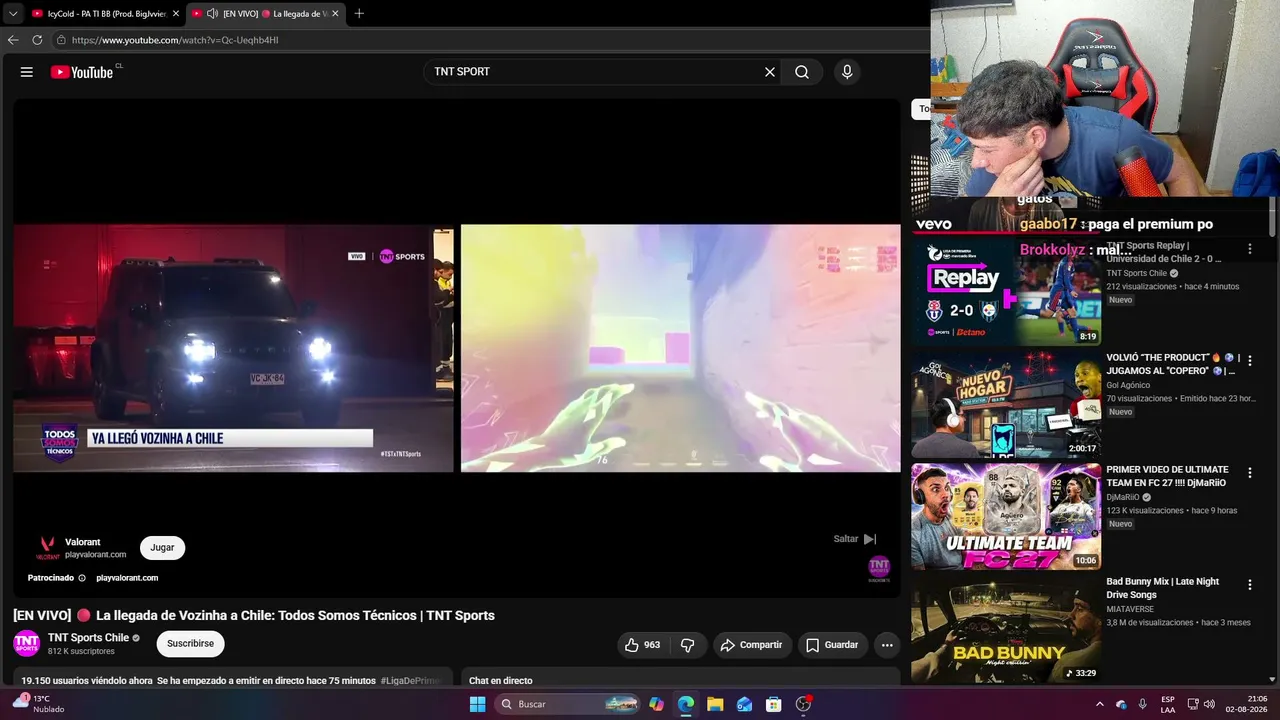Screen dimensions: 1280x720
Task: Go to the YouTube home logo
Action: pos(82,72)
